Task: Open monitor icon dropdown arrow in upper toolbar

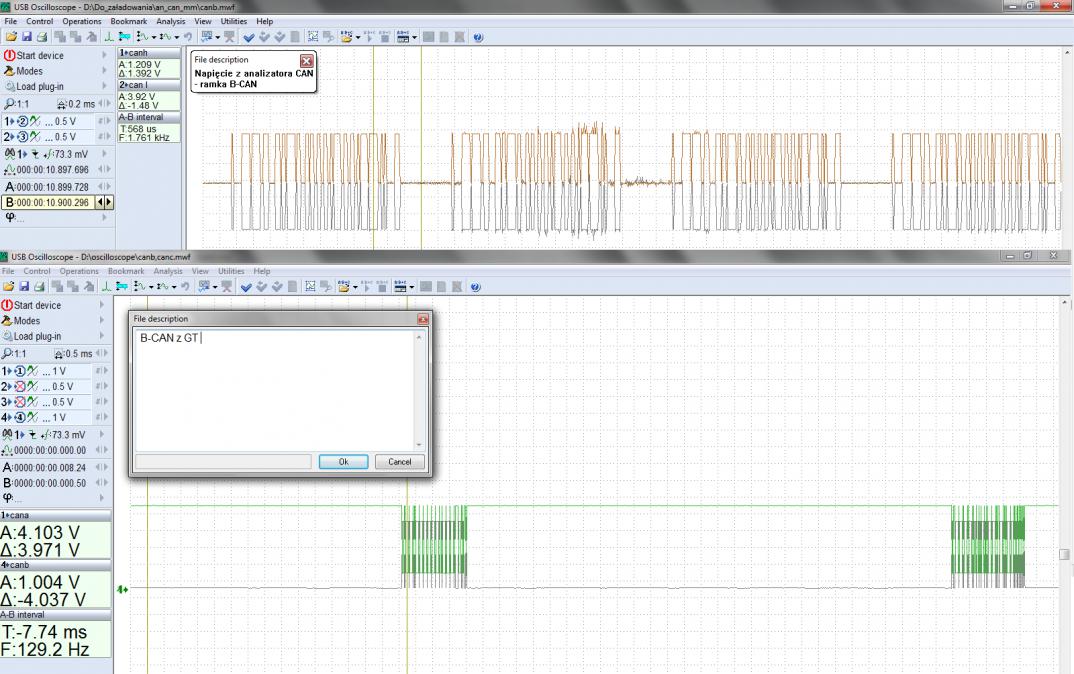Action: [218, 38]
